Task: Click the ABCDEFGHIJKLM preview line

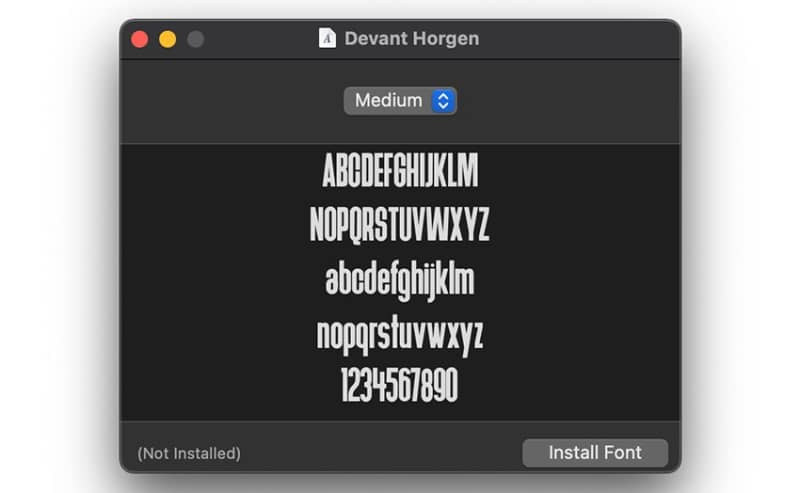Action: tap(401, 170)
